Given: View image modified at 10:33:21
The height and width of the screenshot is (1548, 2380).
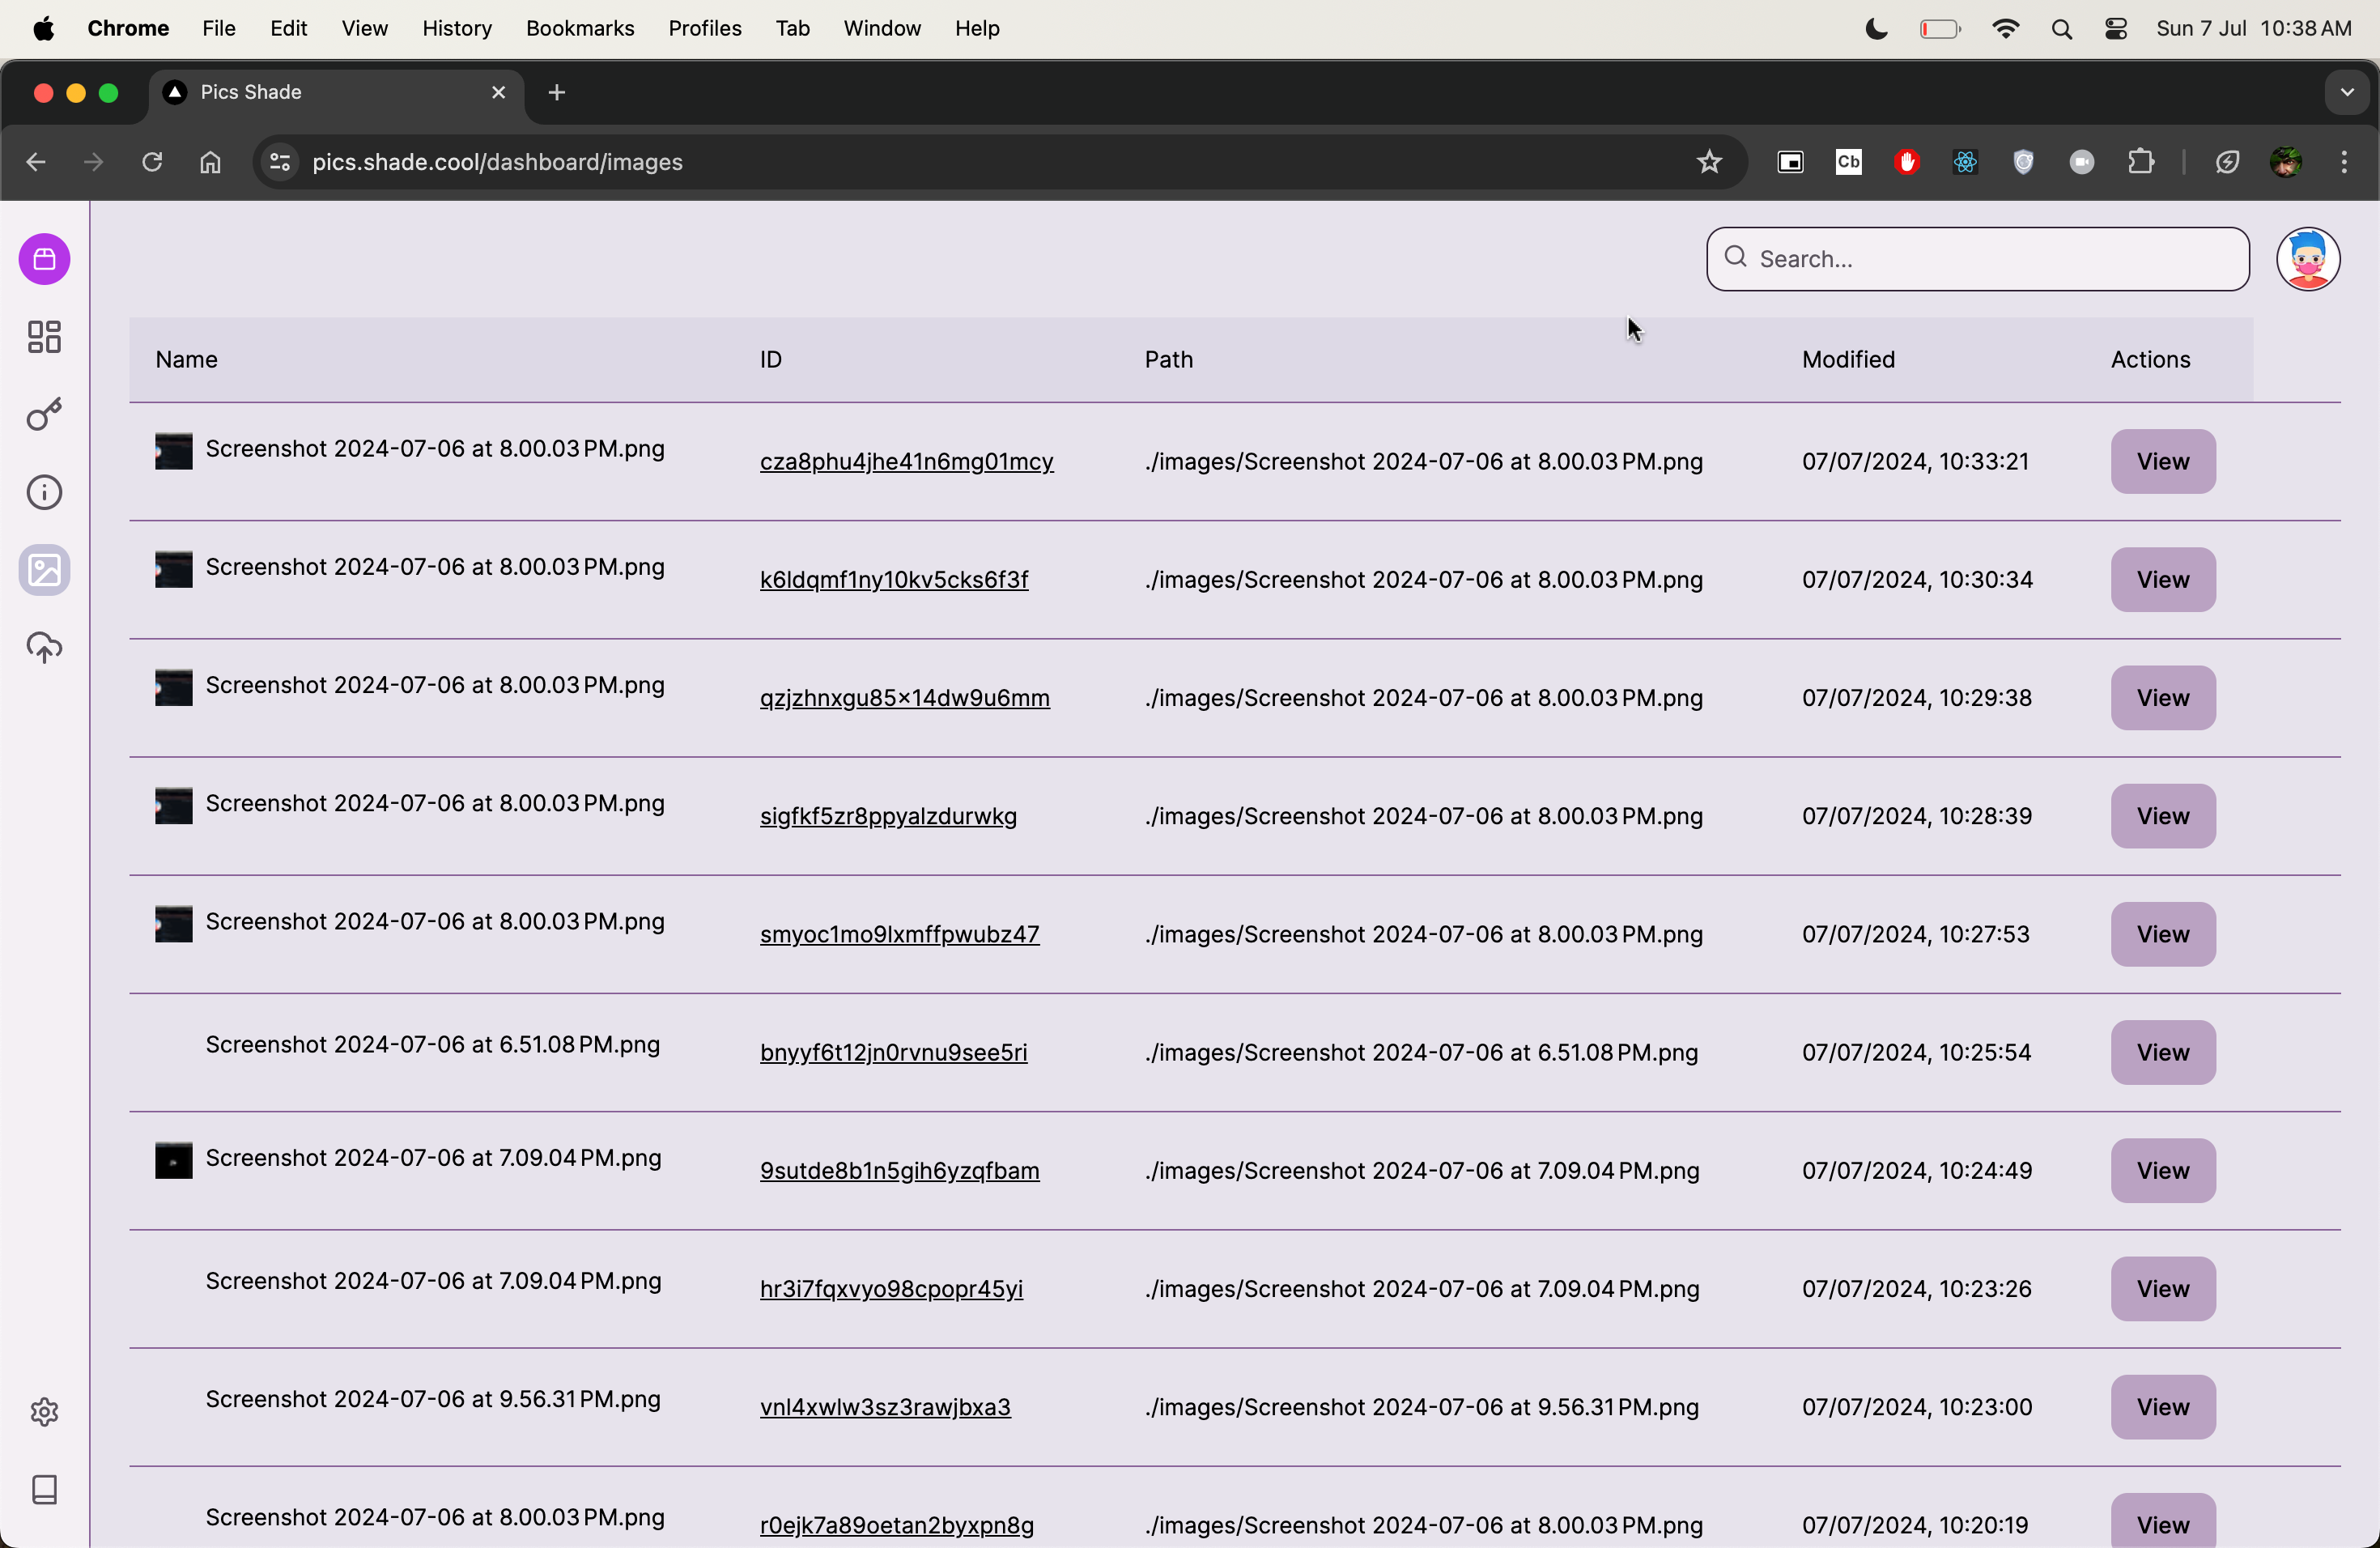Looking at the screenshot, I should pos(2162,462).
